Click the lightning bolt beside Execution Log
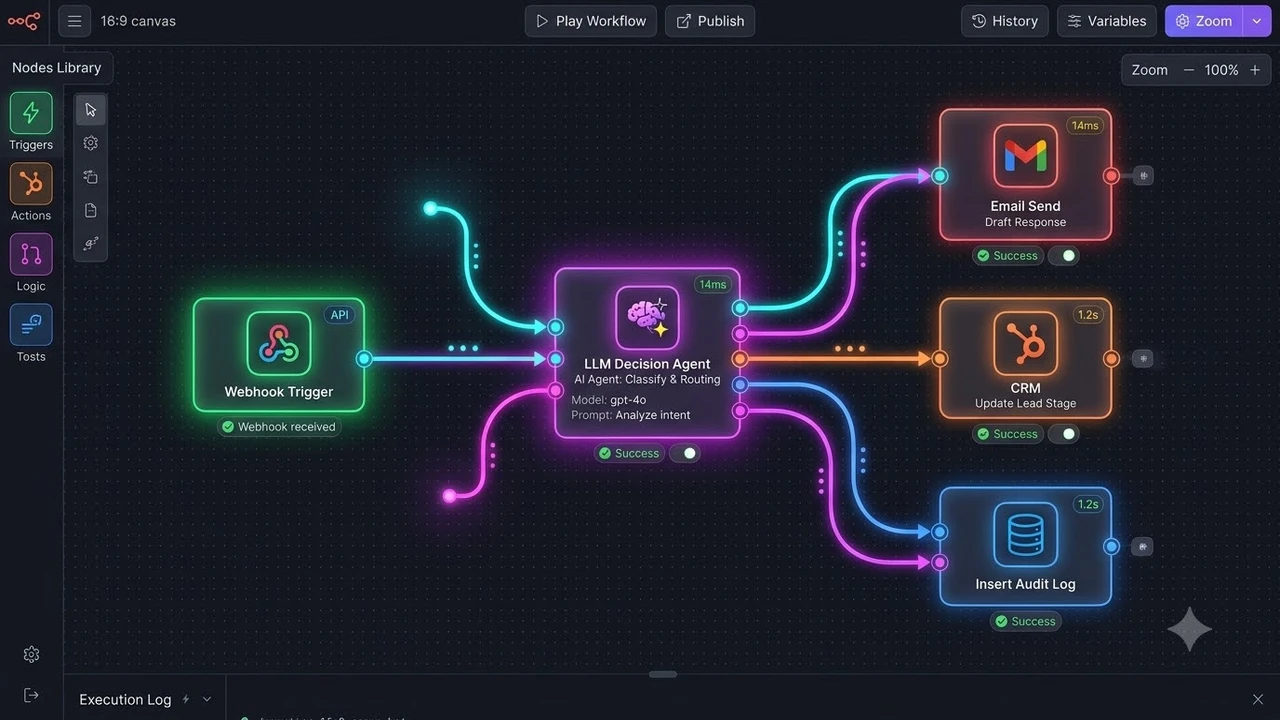 click(x=186, y=699)
